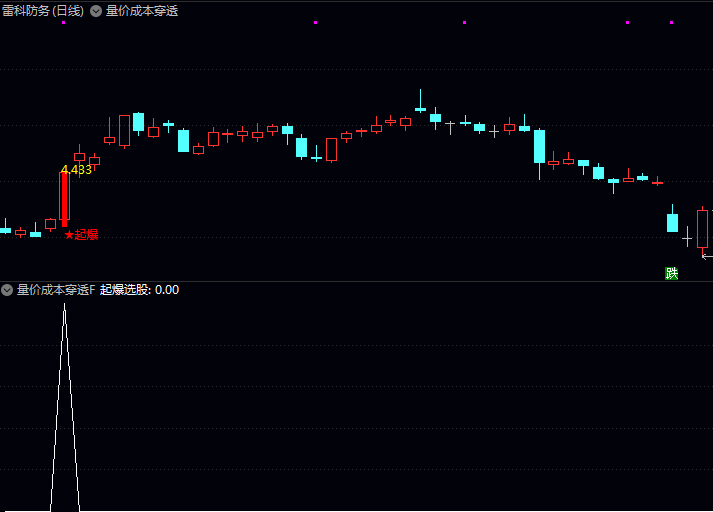Click the 4.433 price label
The image size is (713, 512).
pos(76,170)
